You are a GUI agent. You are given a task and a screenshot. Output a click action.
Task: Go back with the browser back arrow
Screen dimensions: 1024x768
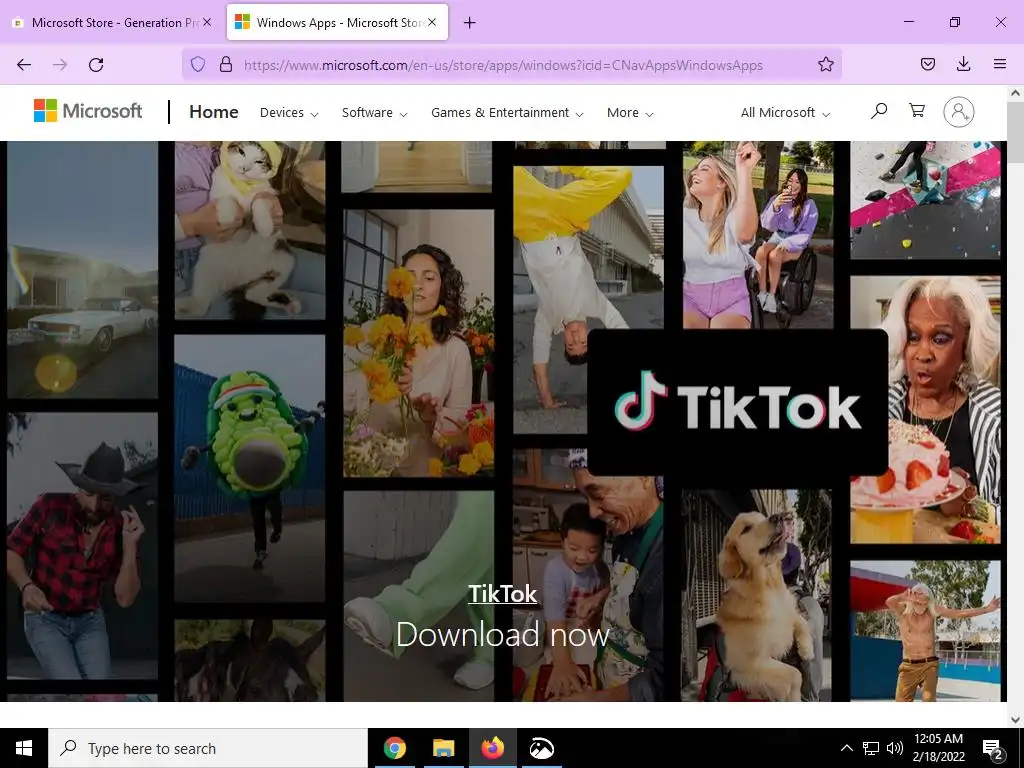(x=24, y=65)
